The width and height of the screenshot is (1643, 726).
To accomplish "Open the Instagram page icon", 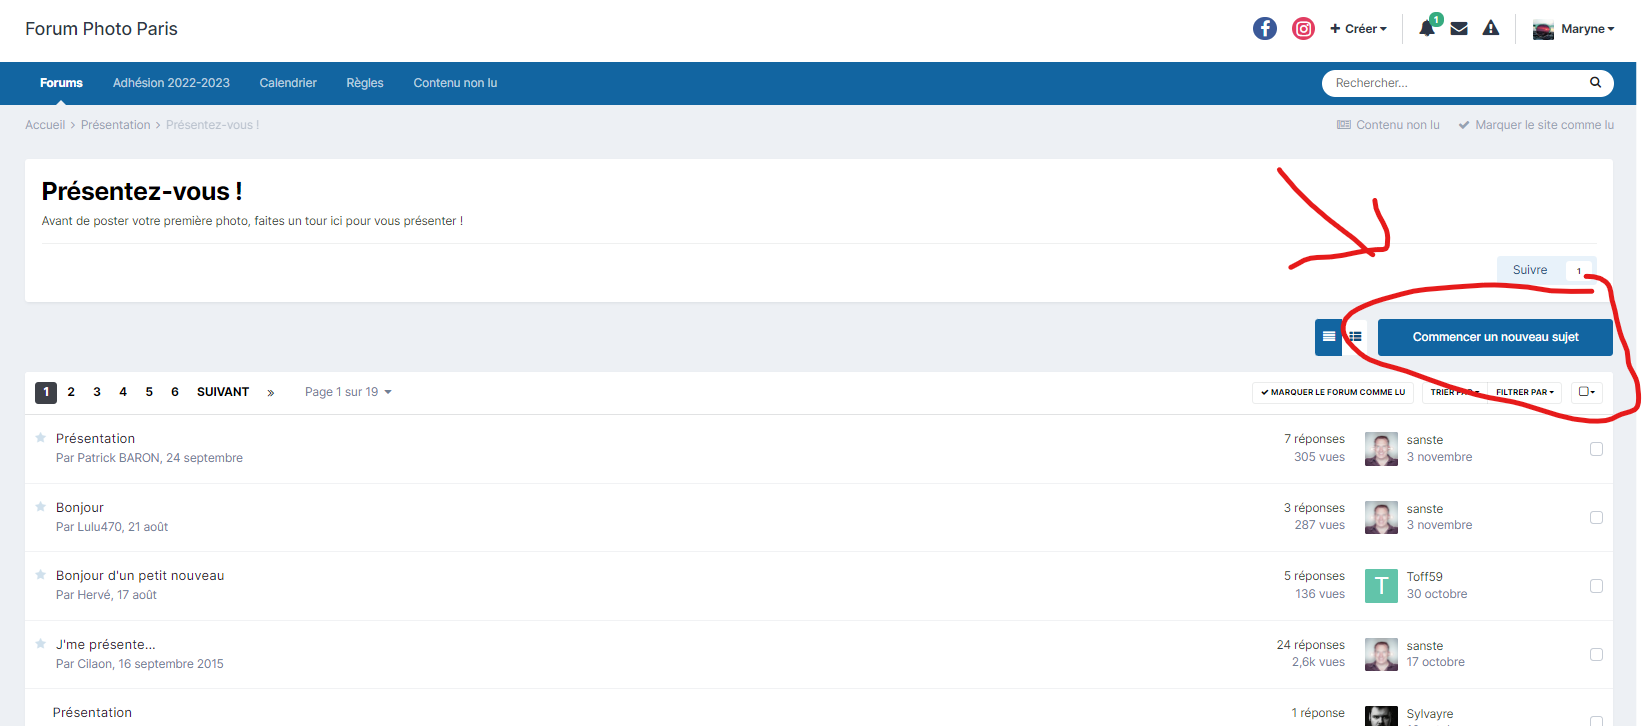I will (1303, 29).
